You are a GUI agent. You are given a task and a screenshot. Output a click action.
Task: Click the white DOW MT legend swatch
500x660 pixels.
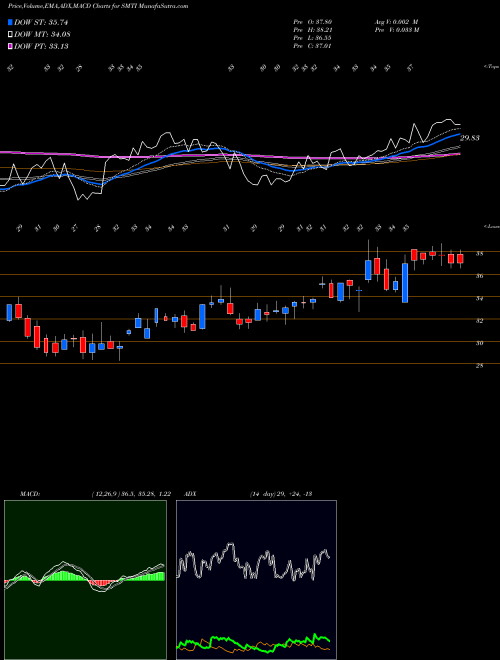point(10,34)
